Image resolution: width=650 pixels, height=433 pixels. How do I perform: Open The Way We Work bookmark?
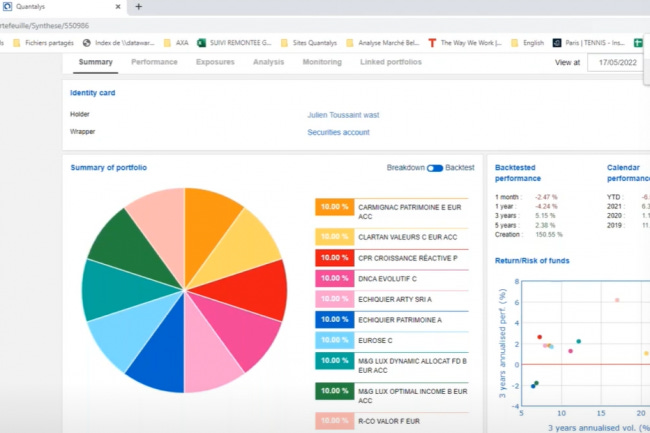(465, 43)
